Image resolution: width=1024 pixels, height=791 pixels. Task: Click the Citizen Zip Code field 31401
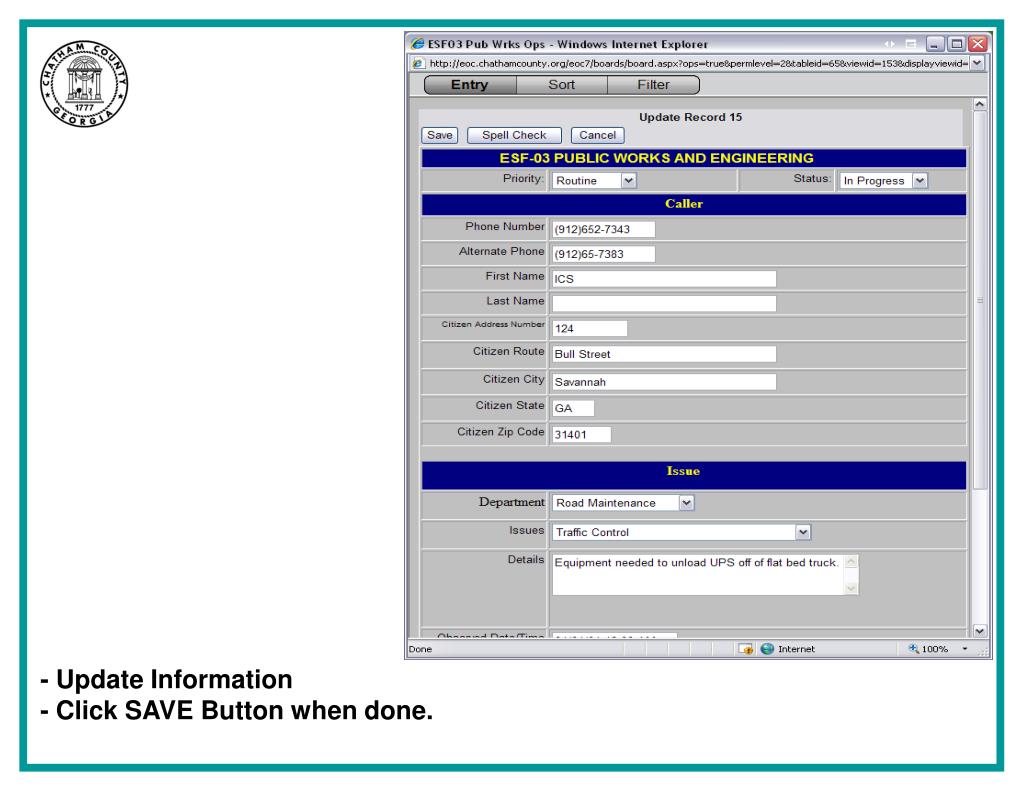tap(581, 434)
